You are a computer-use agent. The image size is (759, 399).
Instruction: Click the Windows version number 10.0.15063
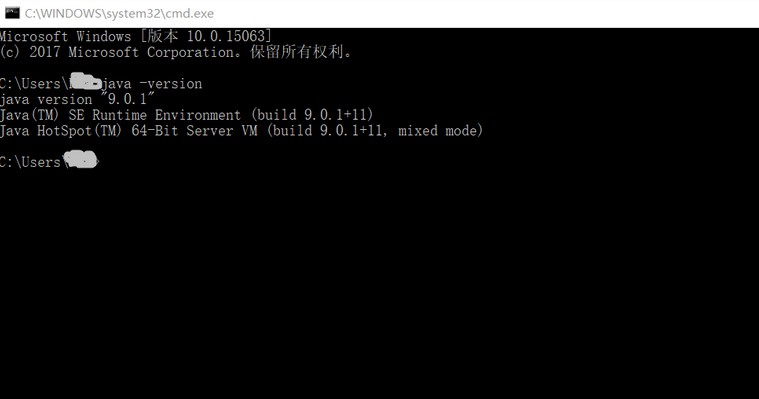coord(226,36)
